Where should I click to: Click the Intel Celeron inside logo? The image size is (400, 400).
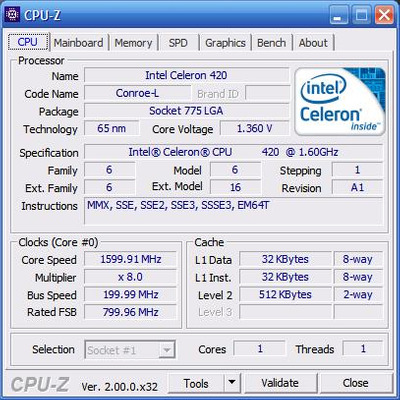340,101
